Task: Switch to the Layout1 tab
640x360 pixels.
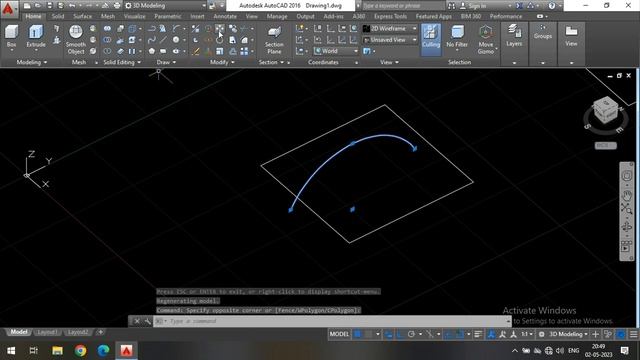Action: coord(47,332)
